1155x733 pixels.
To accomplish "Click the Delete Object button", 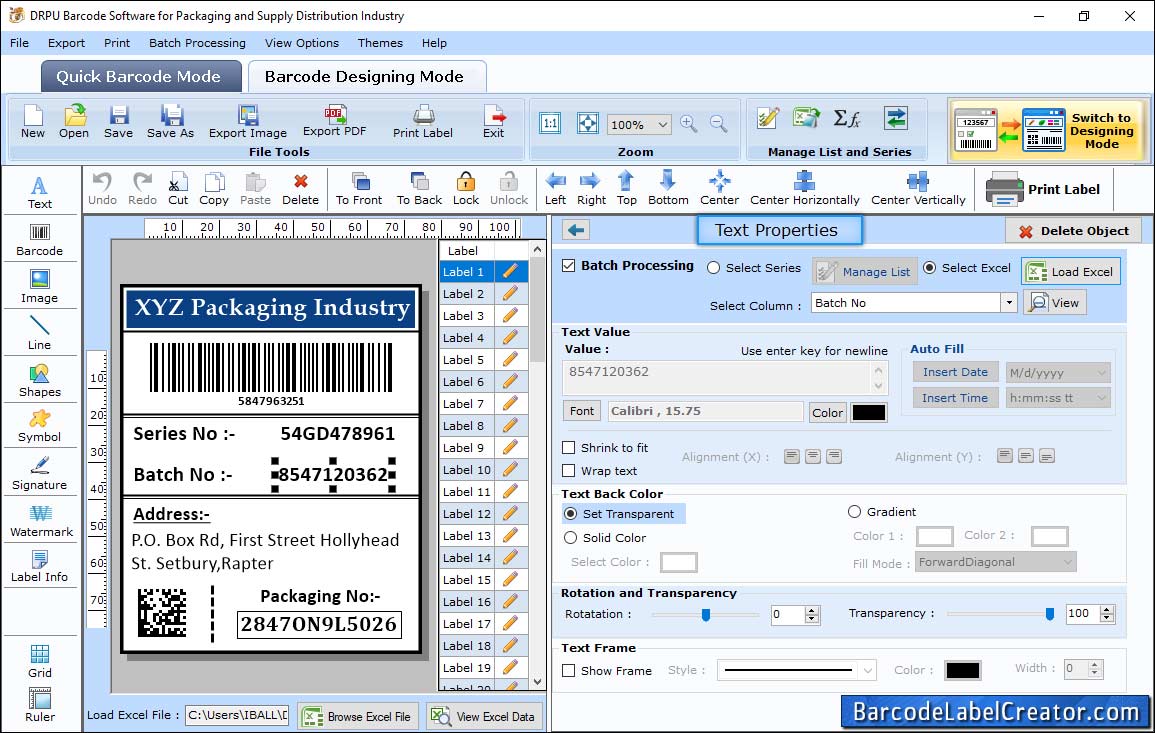I will pos(1074,231).
